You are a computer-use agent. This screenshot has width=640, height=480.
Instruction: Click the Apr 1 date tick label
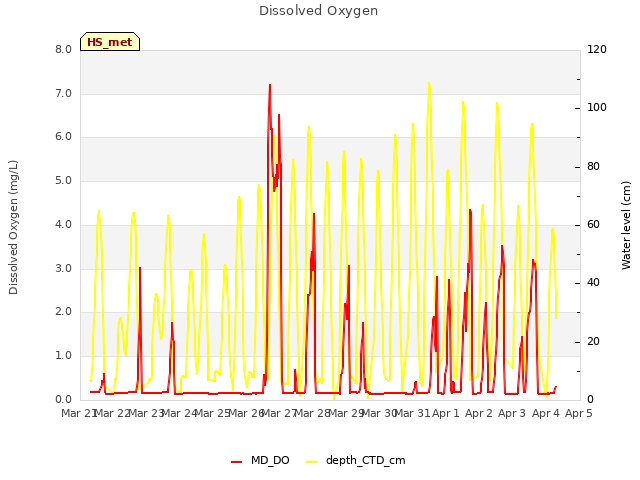click(446, 413)
